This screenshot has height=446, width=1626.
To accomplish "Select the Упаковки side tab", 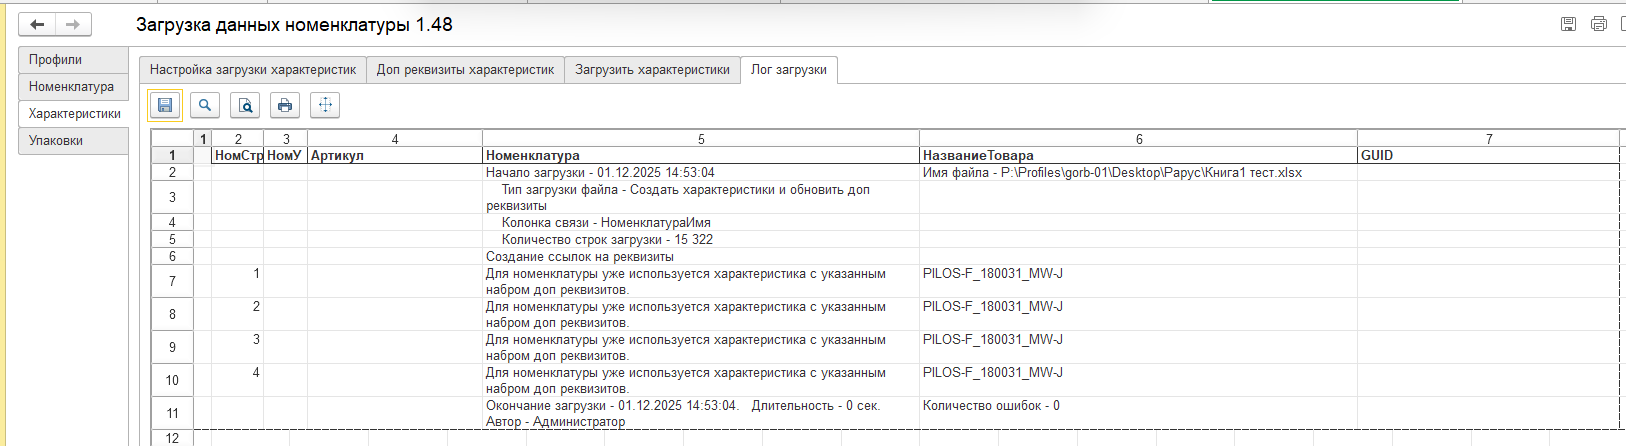I will [x=73, y=141].
